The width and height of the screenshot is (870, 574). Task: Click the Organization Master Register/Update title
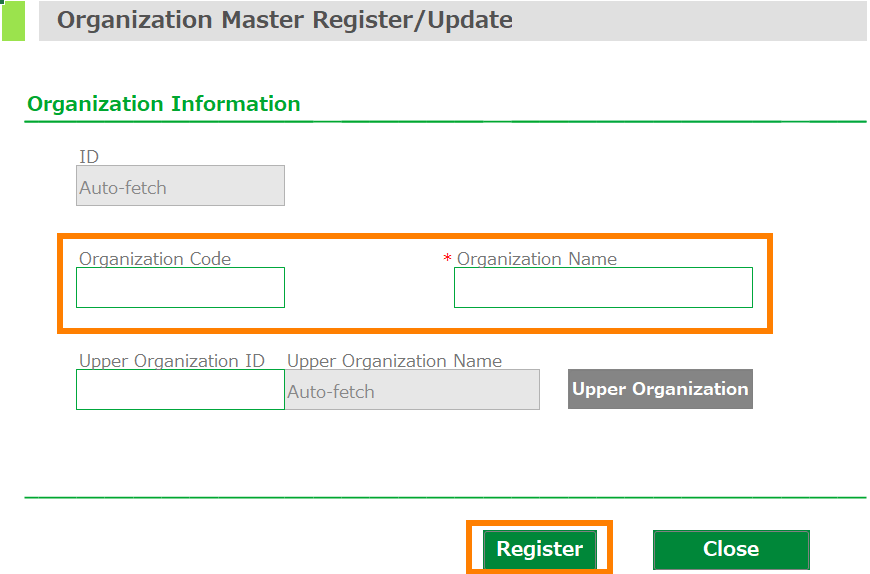(x=285, y=20)
